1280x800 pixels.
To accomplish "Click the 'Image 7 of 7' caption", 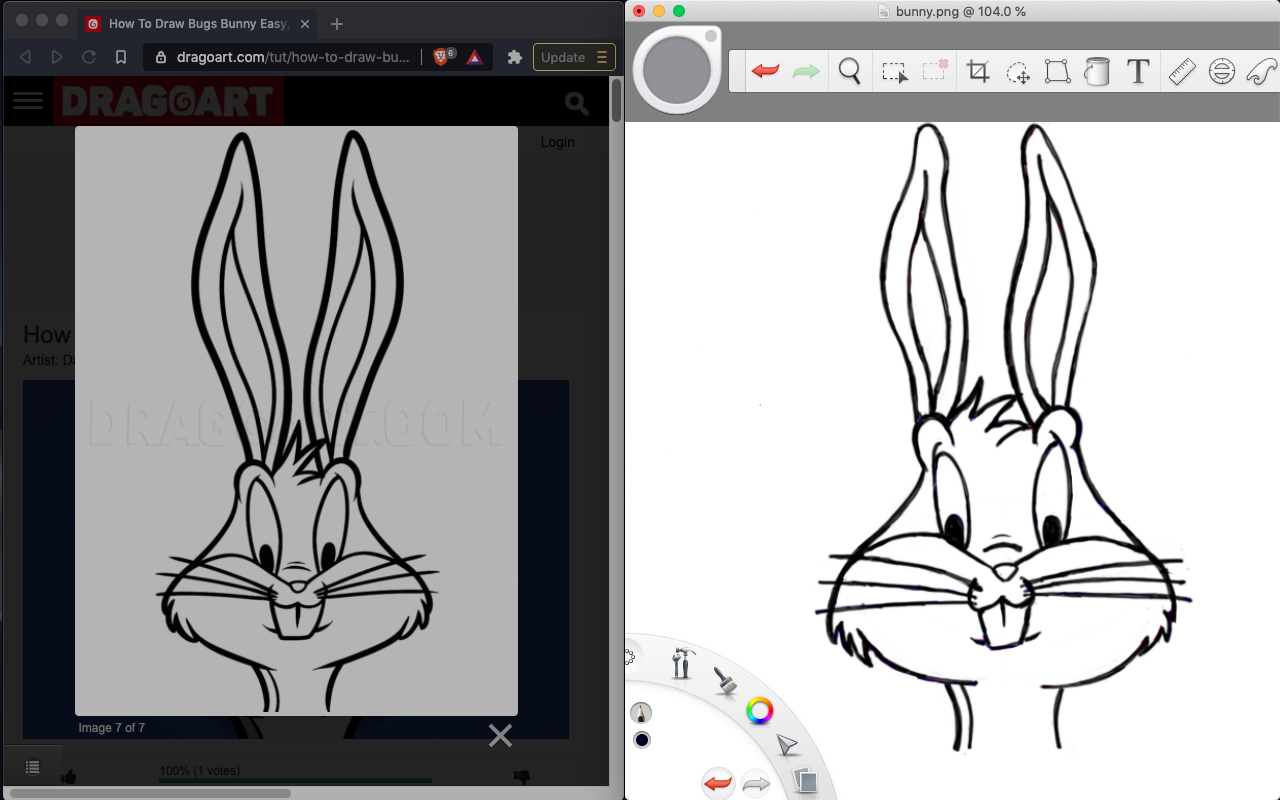I will tap(112, 728).
